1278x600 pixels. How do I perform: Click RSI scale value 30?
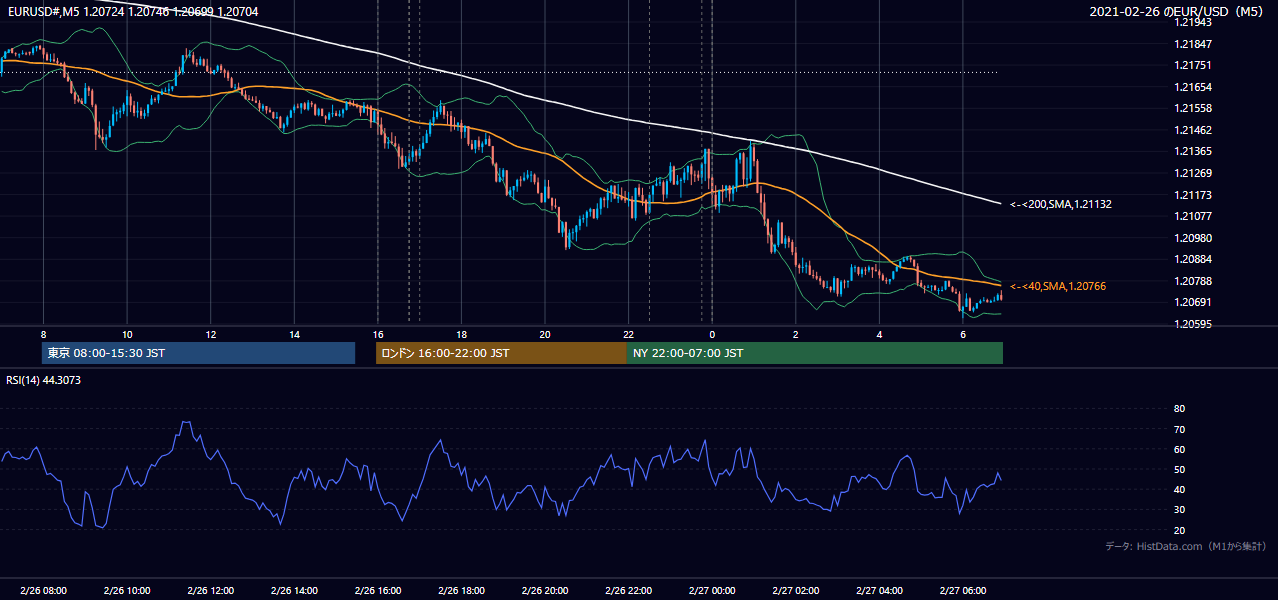point(1179,510)
